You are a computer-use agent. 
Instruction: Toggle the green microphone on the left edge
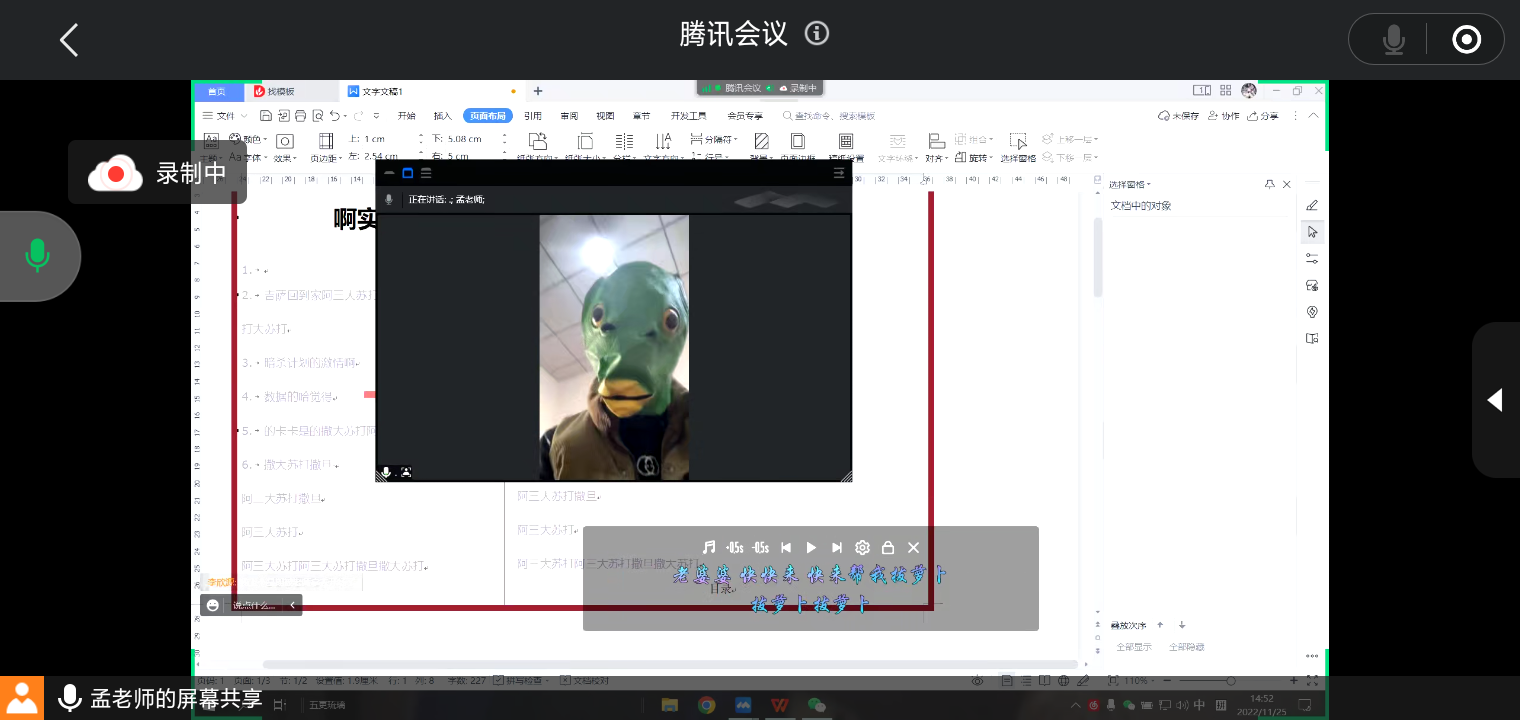tap(38, 255)
